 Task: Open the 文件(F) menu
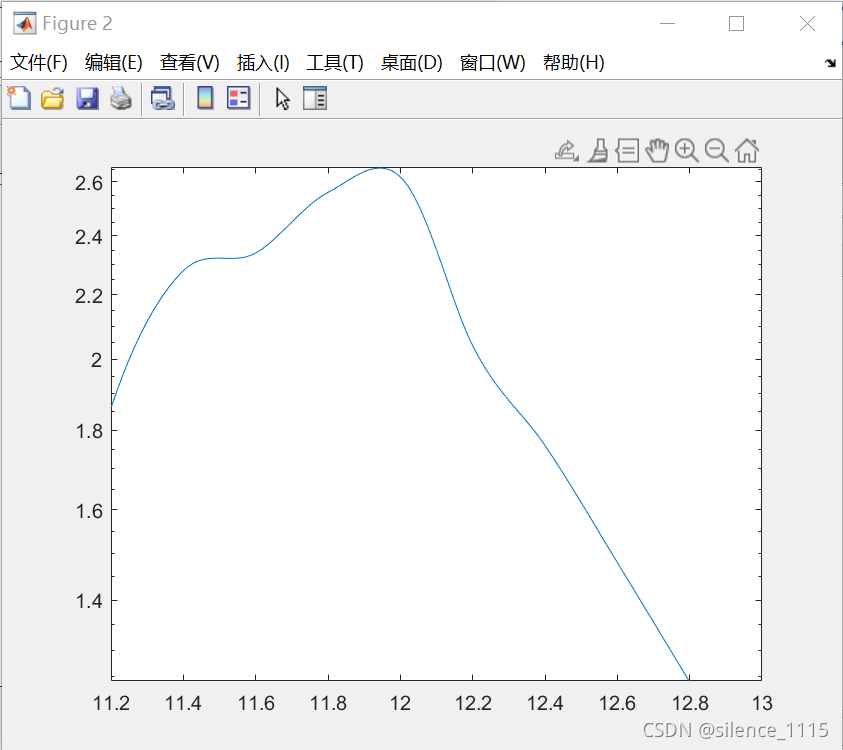coord(39,62)
